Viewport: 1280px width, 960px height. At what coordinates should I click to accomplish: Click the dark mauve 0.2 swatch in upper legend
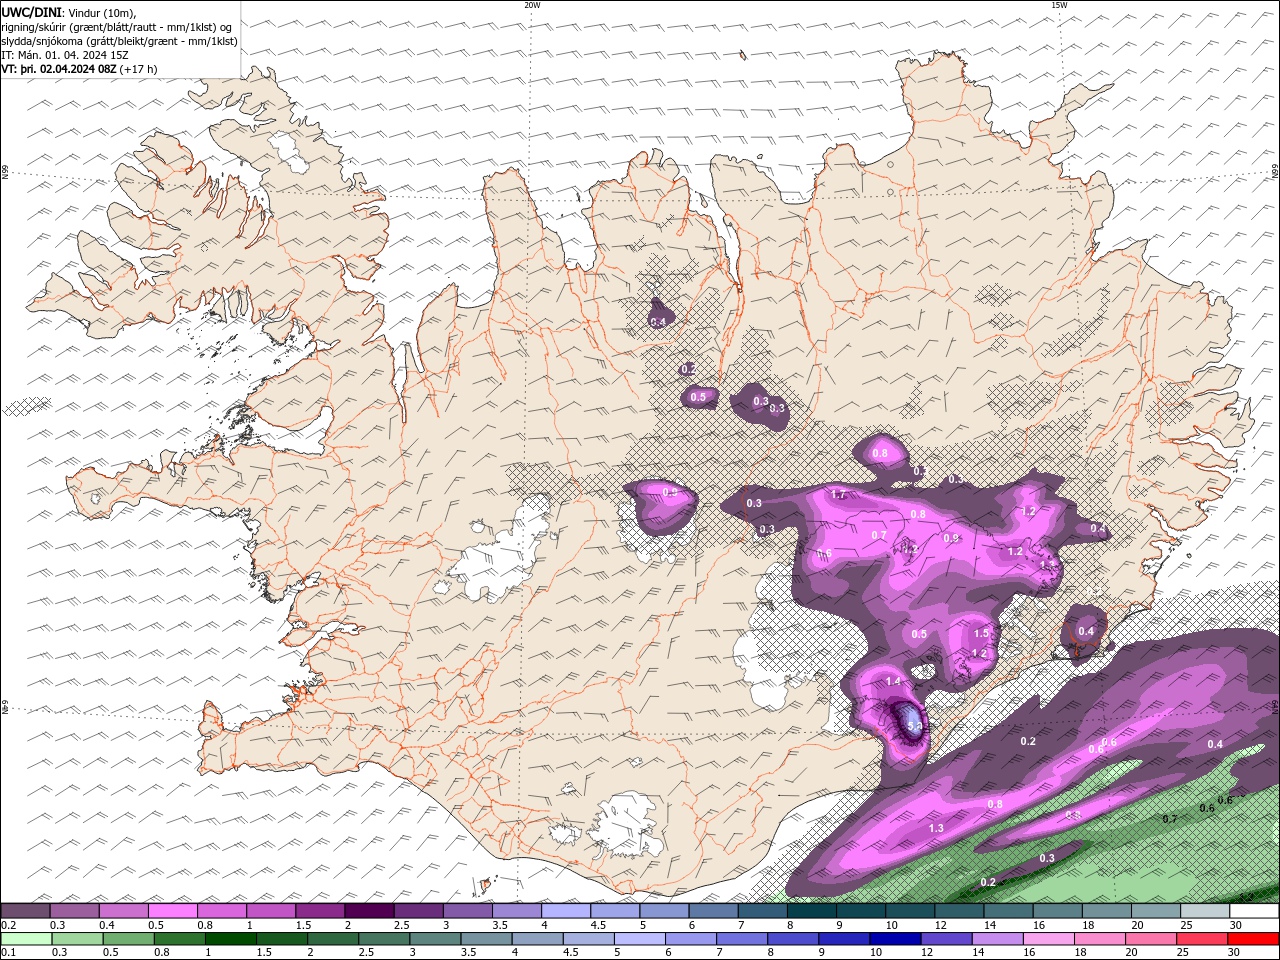coord(25,911)
